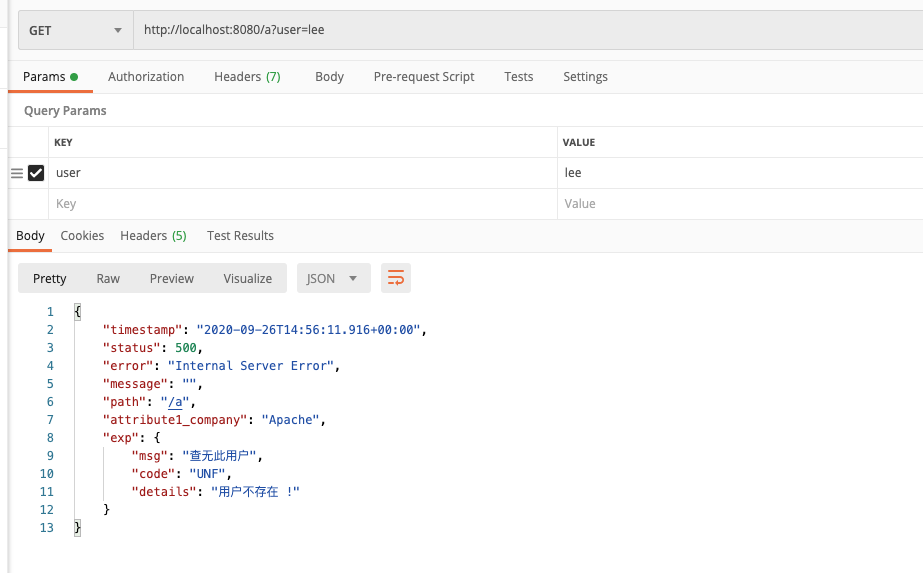
Task: Select the request Body tab
Action: coord(329,77)
